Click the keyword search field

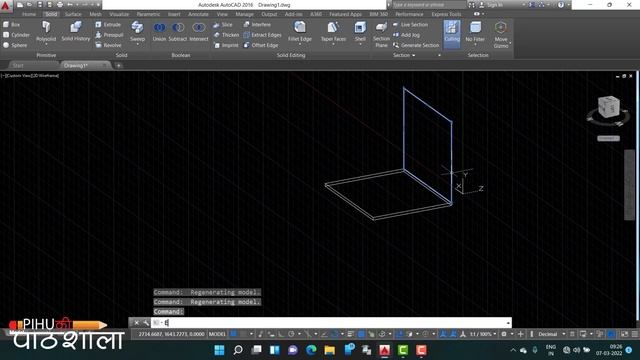point(429,5)
